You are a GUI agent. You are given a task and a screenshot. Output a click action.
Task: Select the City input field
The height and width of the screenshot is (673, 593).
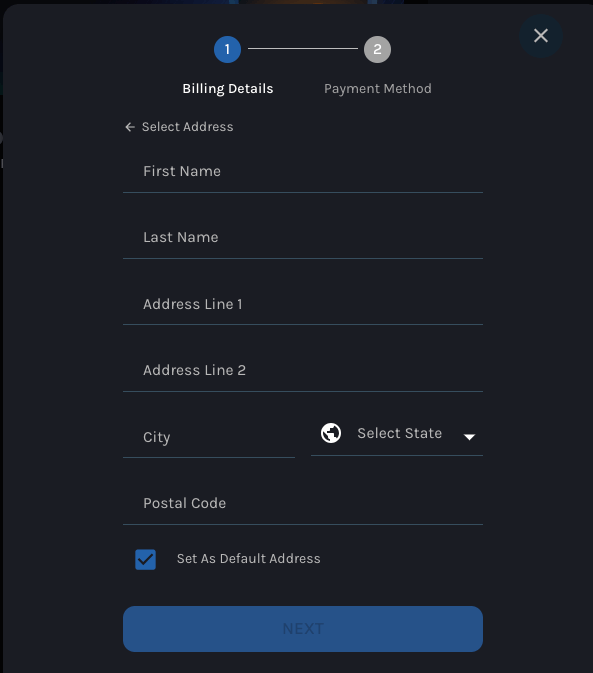[x=209, y=437]
